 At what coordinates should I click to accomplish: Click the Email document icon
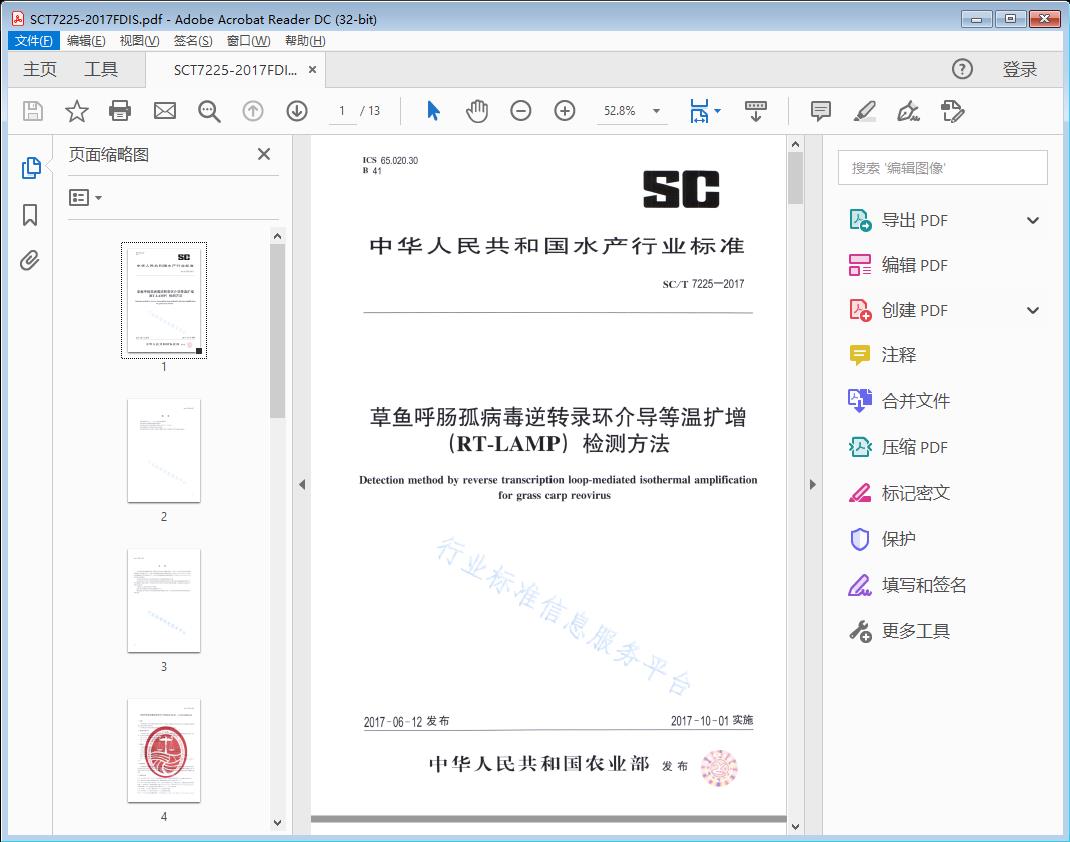point(164,111)
